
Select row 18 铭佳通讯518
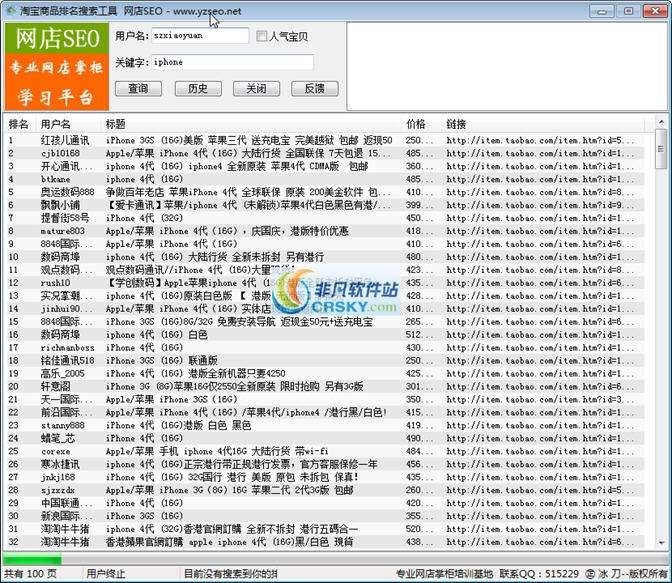(324, 361)
